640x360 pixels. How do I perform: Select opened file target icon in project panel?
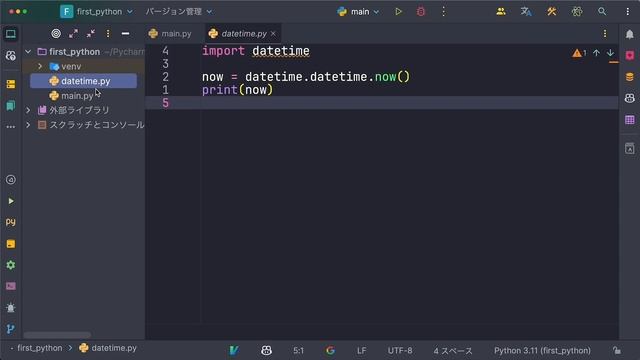56,34
